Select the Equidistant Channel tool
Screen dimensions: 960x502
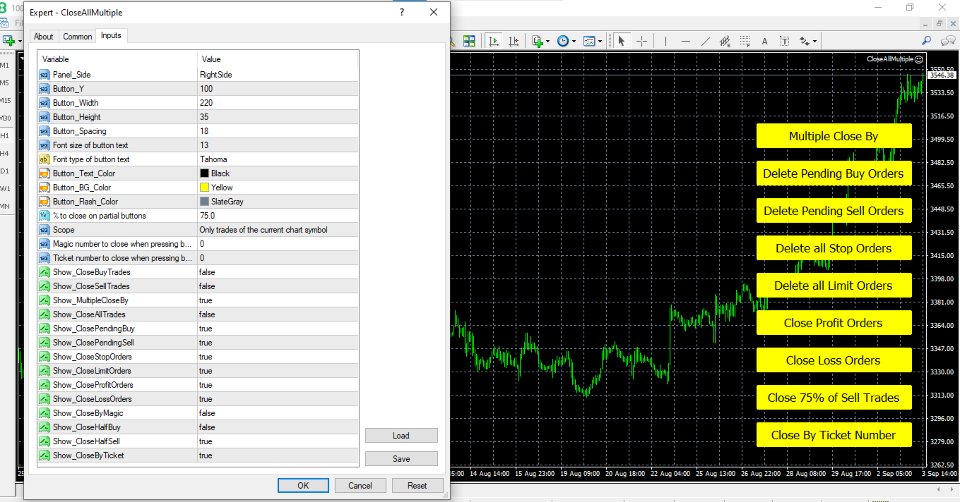tap(725, 41)
